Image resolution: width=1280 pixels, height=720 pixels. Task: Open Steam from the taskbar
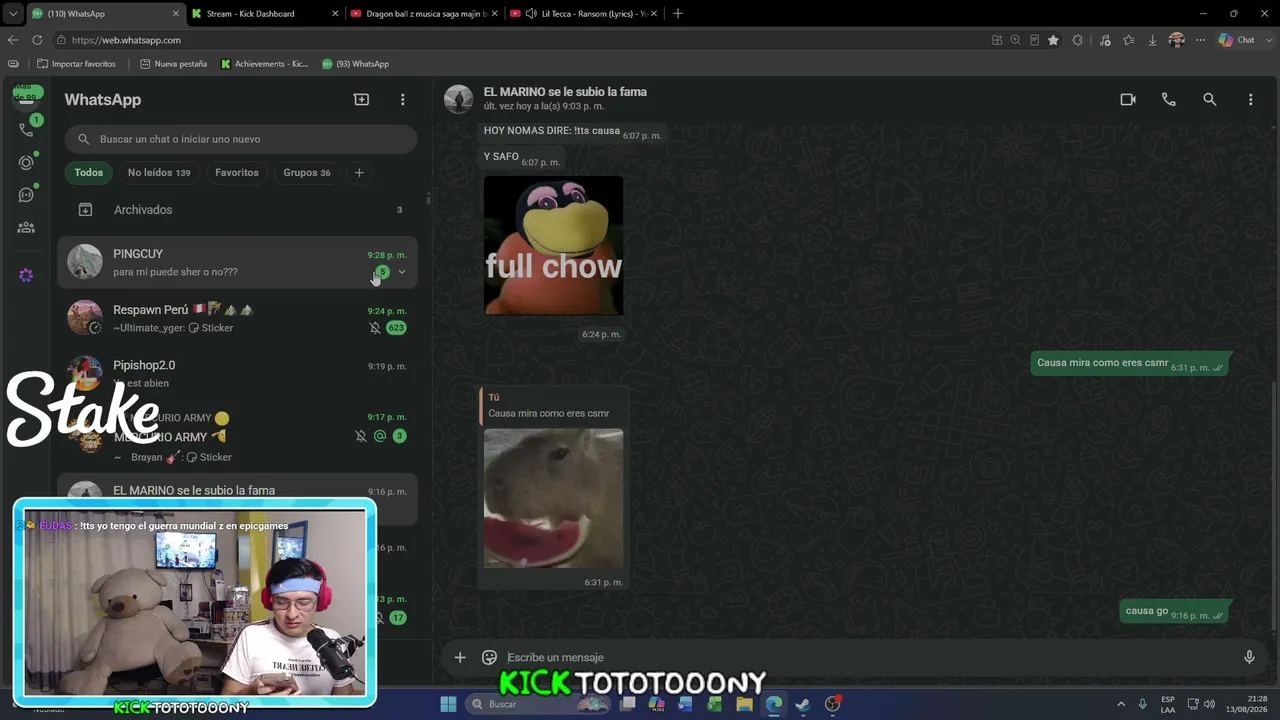click(802, 704)
